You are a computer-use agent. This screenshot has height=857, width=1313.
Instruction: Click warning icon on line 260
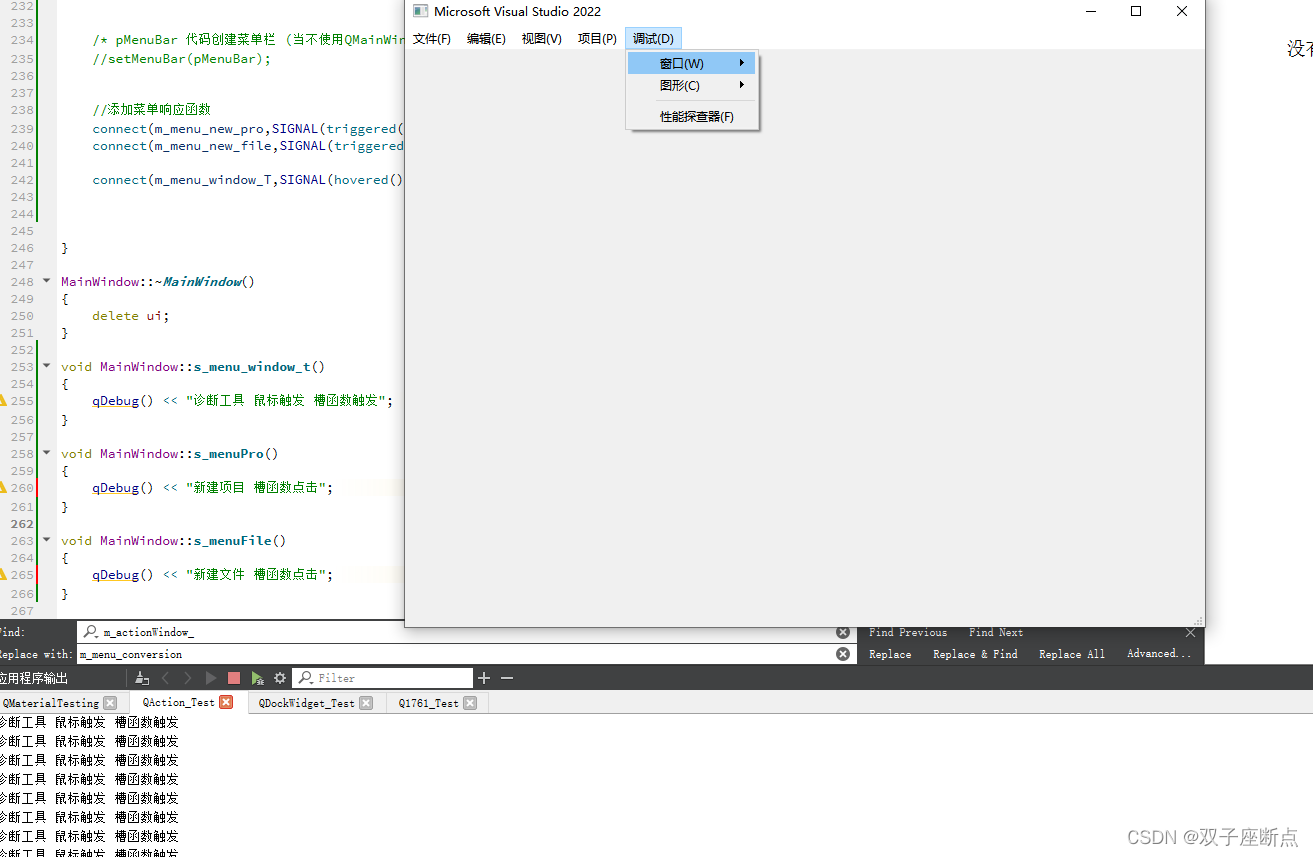coord(3,487)
